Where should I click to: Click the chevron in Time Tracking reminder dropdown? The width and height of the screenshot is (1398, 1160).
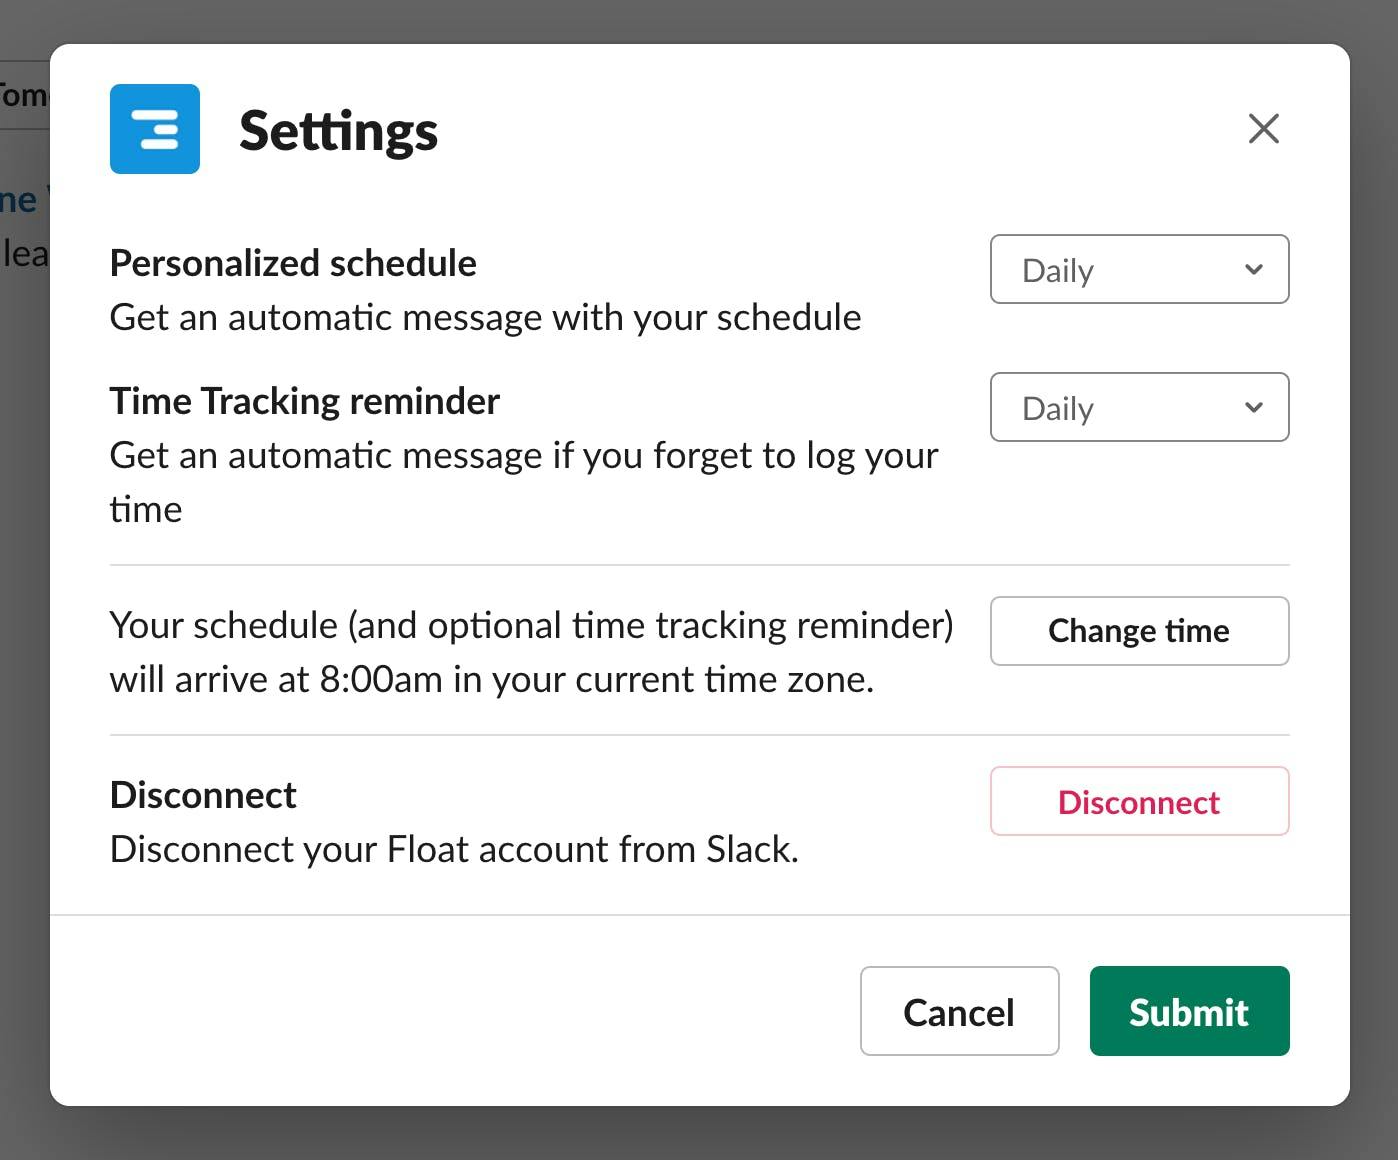click(x=1254, y=407)
